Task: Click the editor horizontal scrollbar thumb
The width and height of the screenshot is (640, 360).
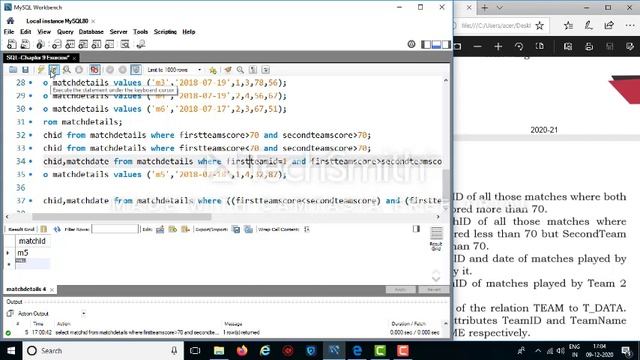Action: pos(122,217)
